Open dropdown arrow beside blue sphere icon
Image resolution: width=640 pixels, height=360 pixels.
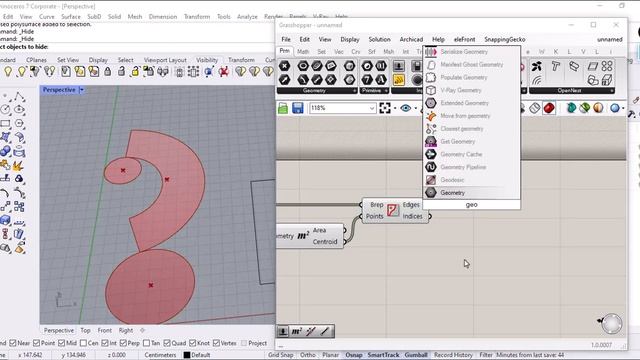point(623,109)
